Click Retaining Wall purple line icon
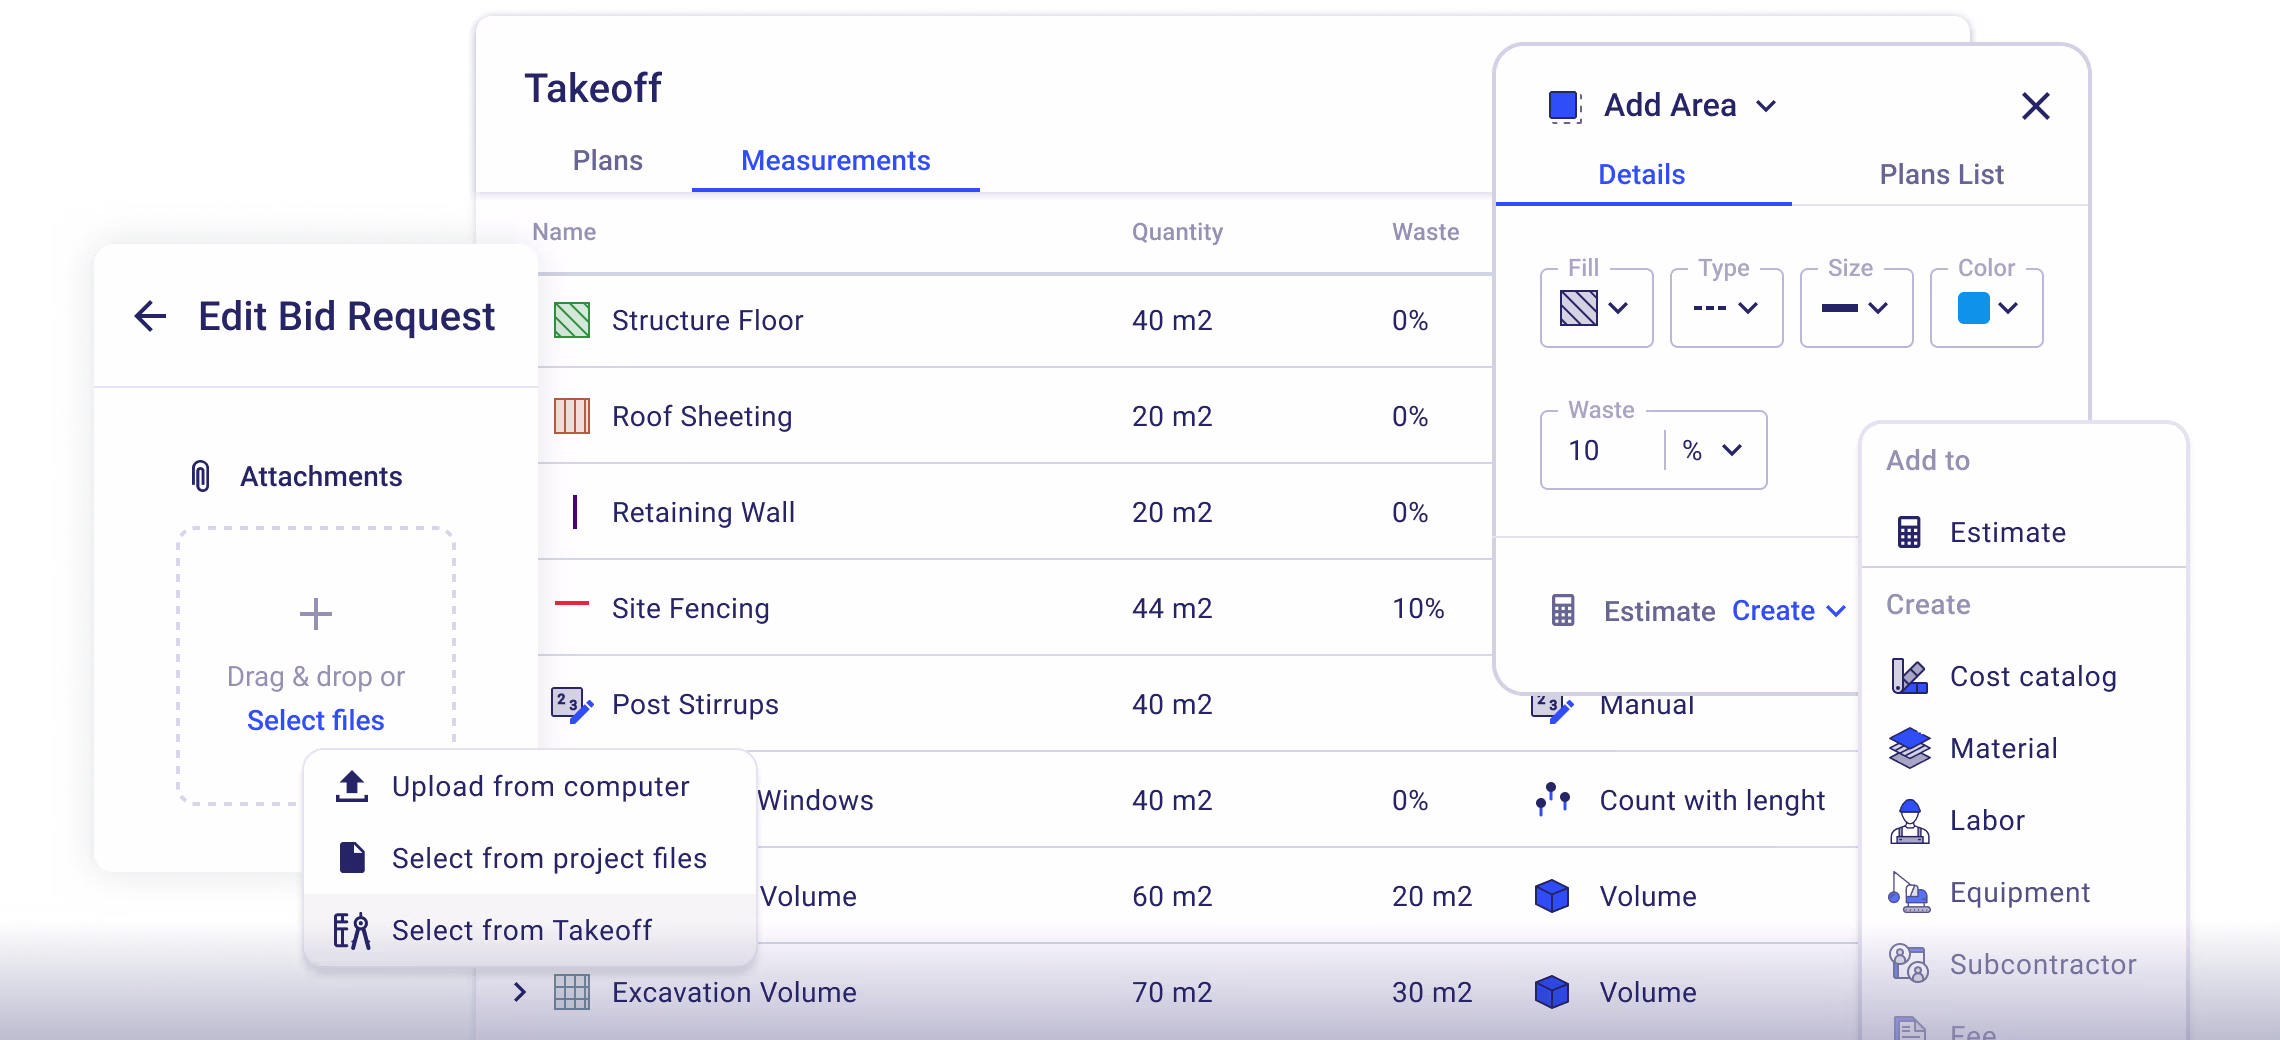Screen dimensions: 2280x1040 (x=574, y=512)
